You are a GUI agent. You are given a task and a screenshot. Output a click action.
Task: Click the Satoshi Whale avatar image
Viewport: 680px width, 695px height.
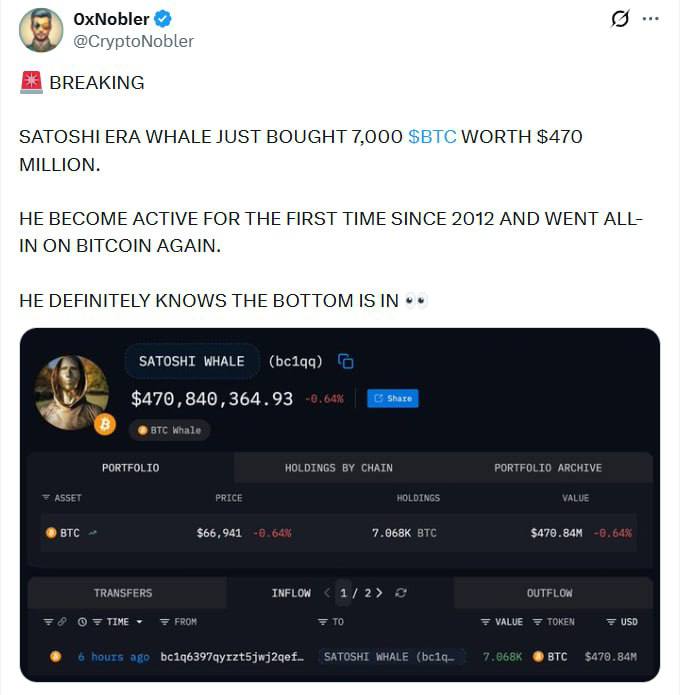pyautogui.click(x=72, y=392)
